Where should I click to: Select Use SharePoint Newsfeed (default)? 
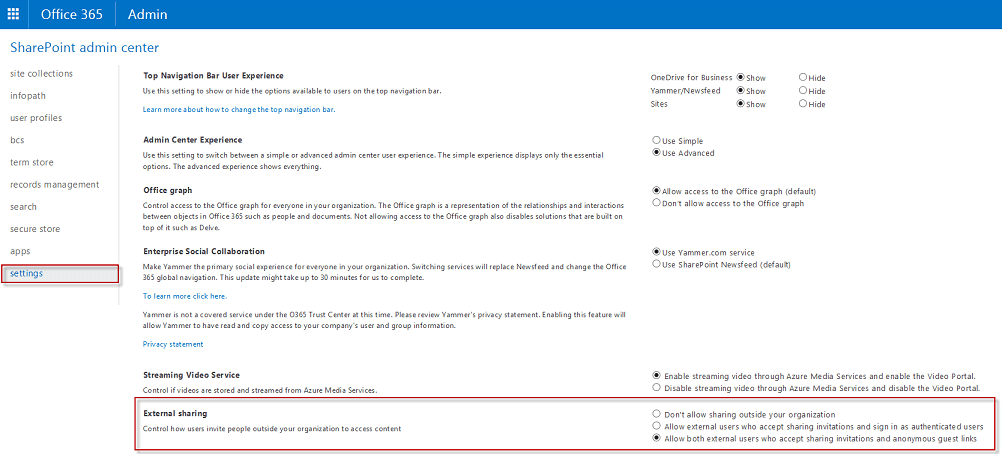(656, 264)
